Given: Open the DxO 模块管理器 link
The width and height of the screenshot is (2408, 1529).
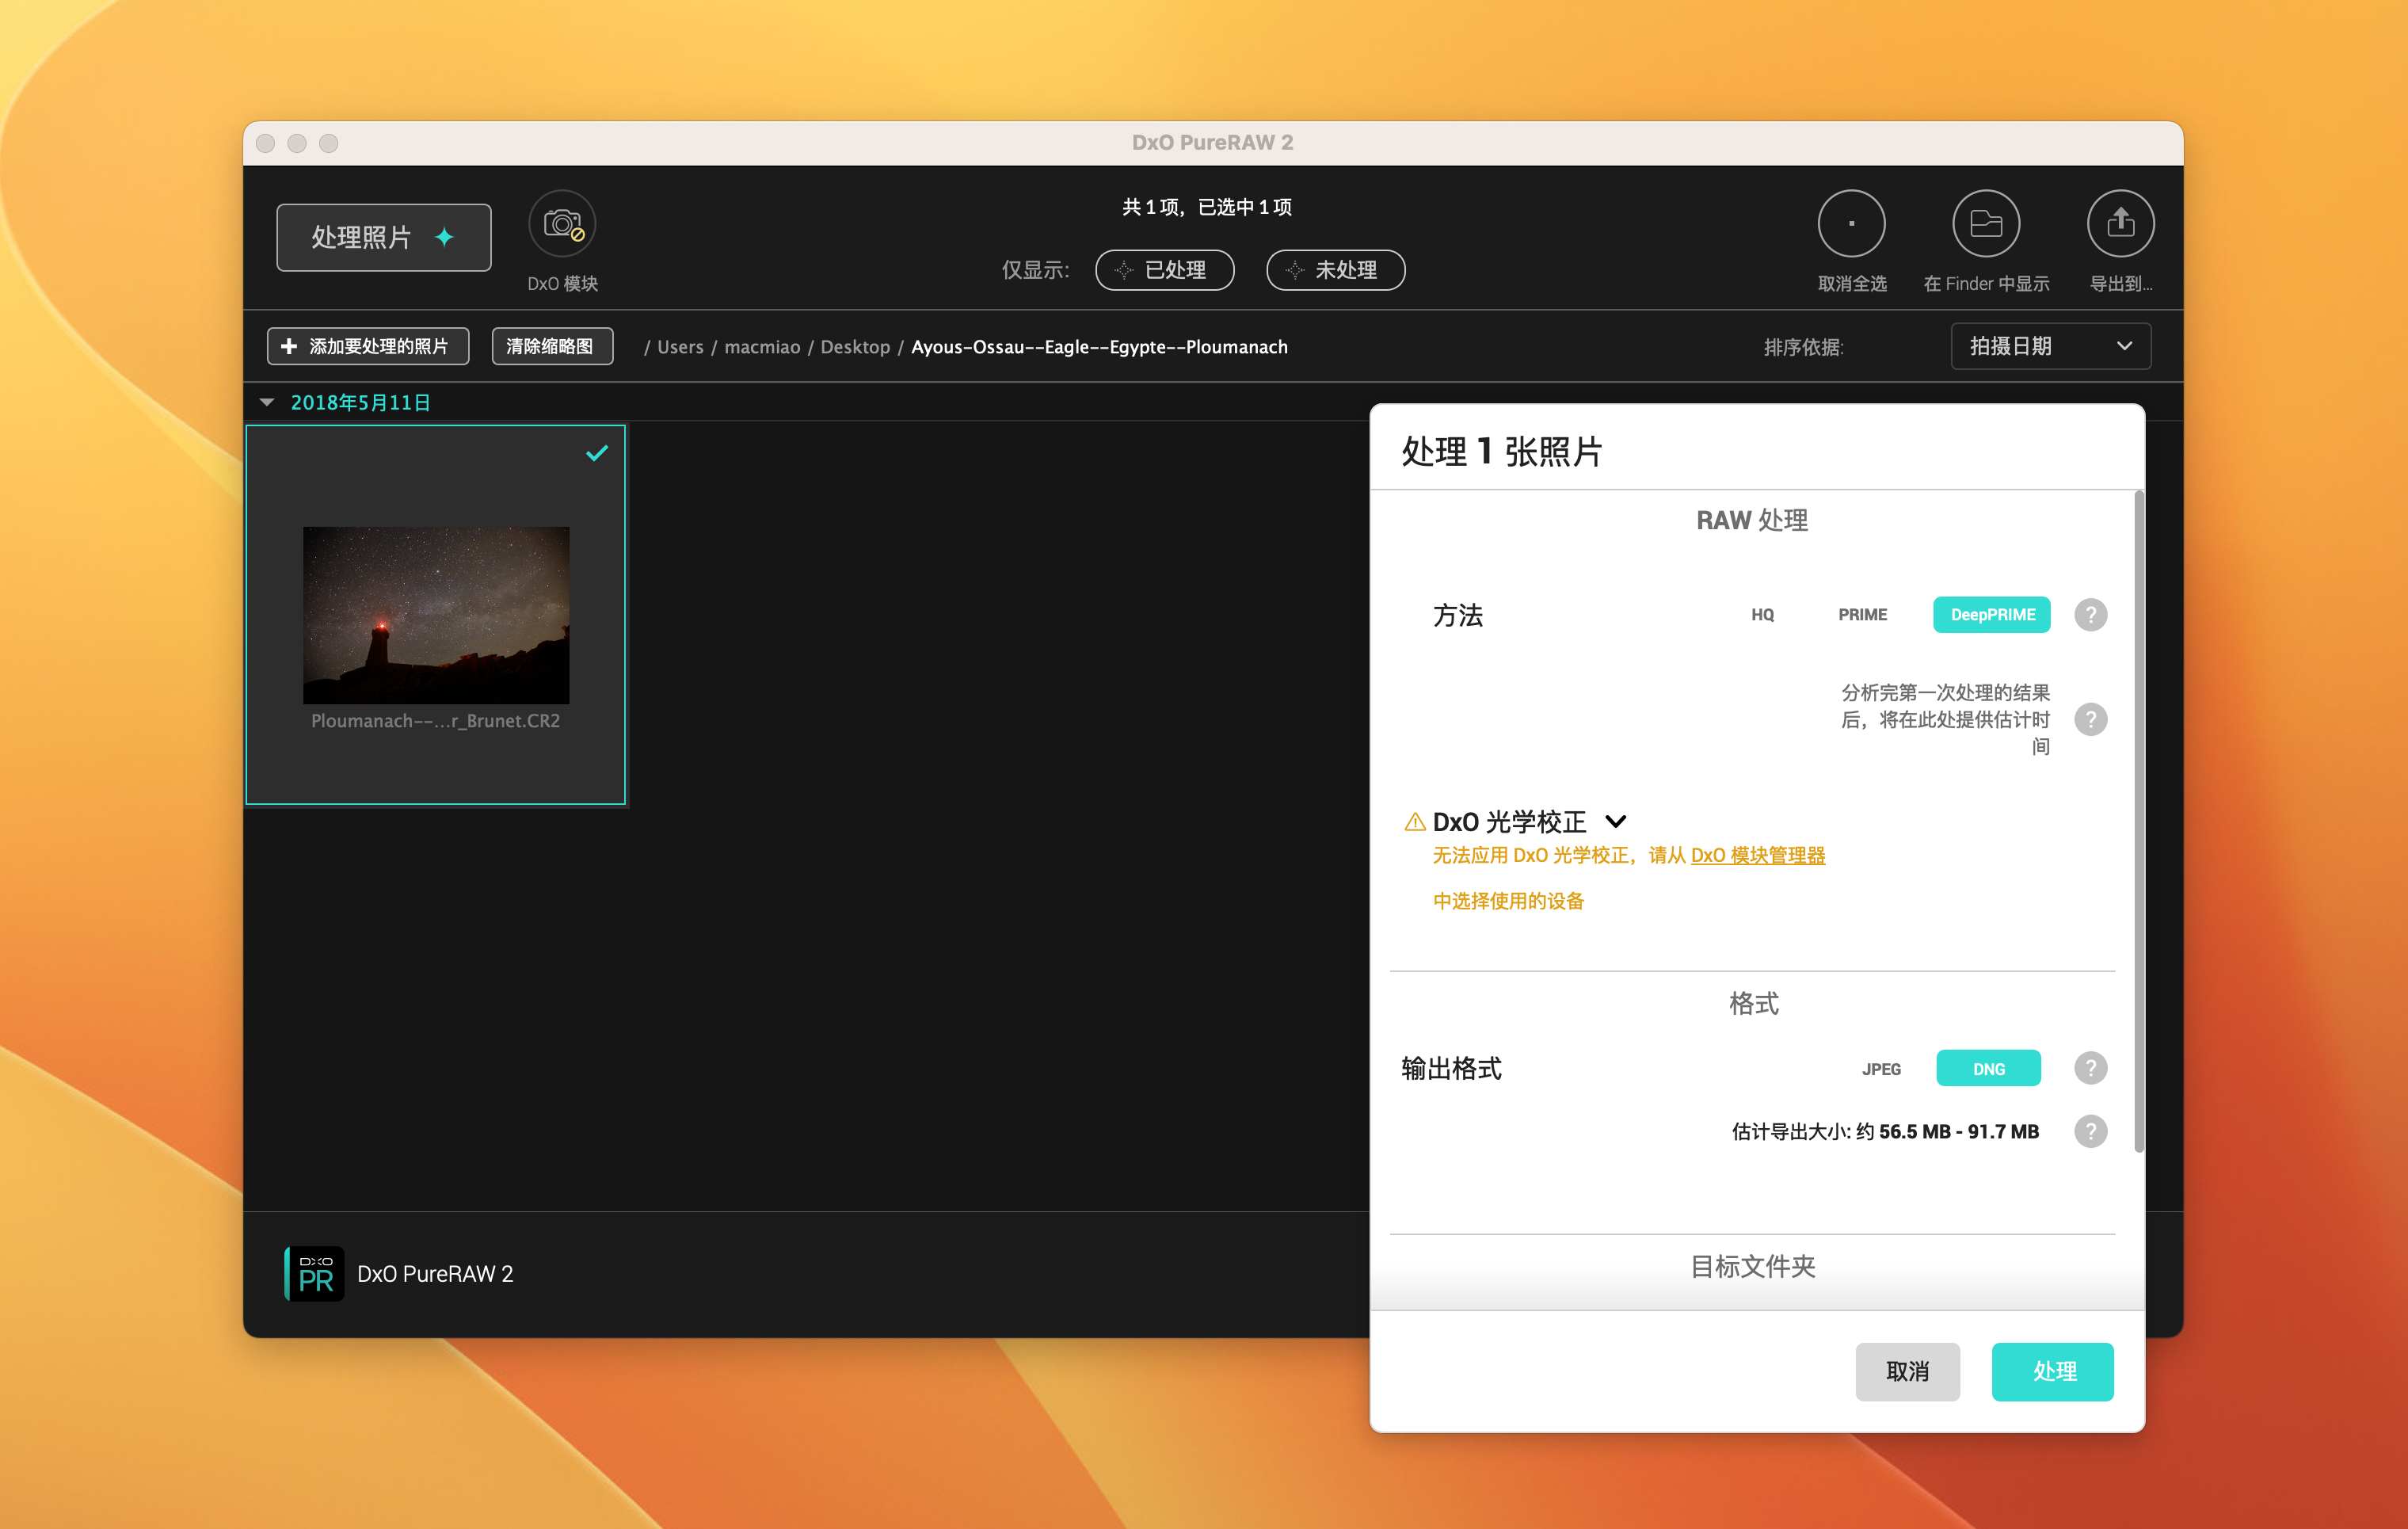Looking at the screenshot, I should tap(1757, 855).
